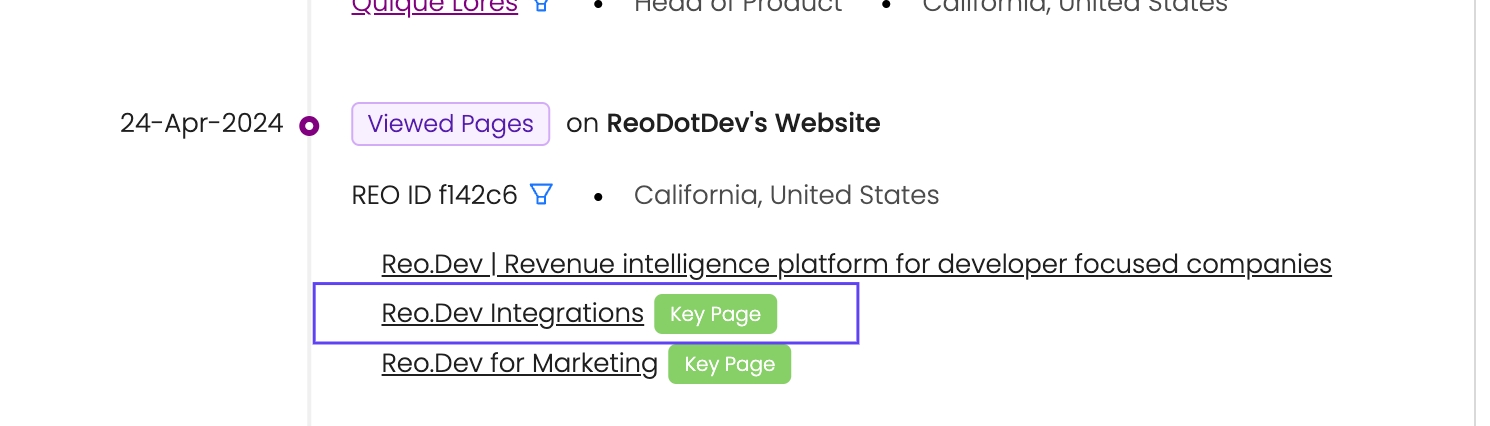This screenshot has width=1490, height=426.
Task: Click California location in the REO ID row
Action: pyautogui.click(x=786, y=195)
